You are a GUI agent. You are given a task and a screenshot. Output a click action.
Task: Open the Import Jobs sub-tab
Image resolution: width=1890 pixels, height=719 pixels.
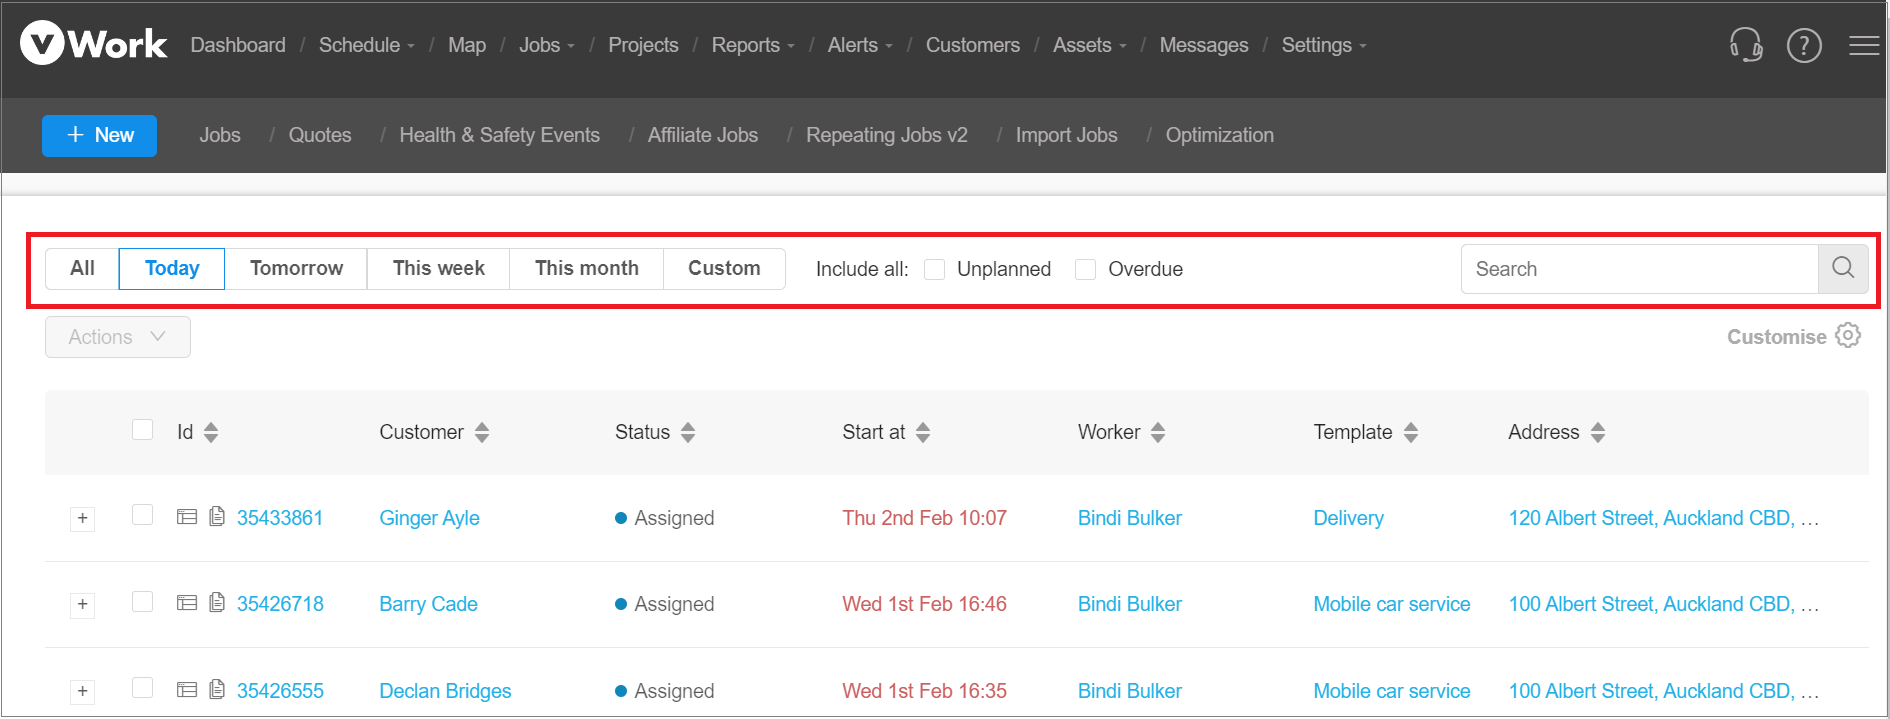point(1067,135)
